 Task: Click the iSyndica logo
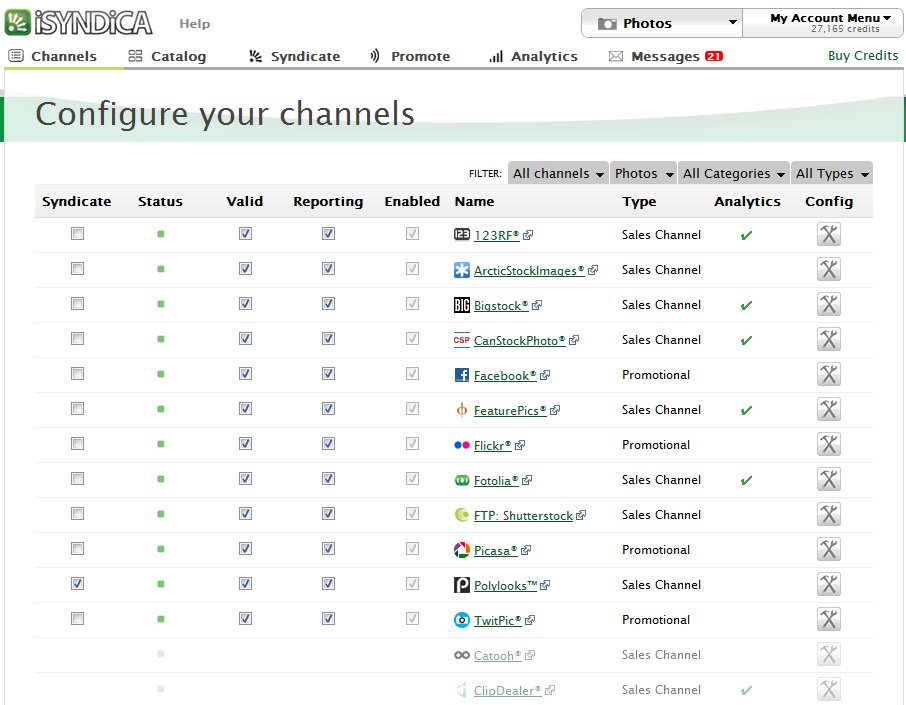(79, 23)
